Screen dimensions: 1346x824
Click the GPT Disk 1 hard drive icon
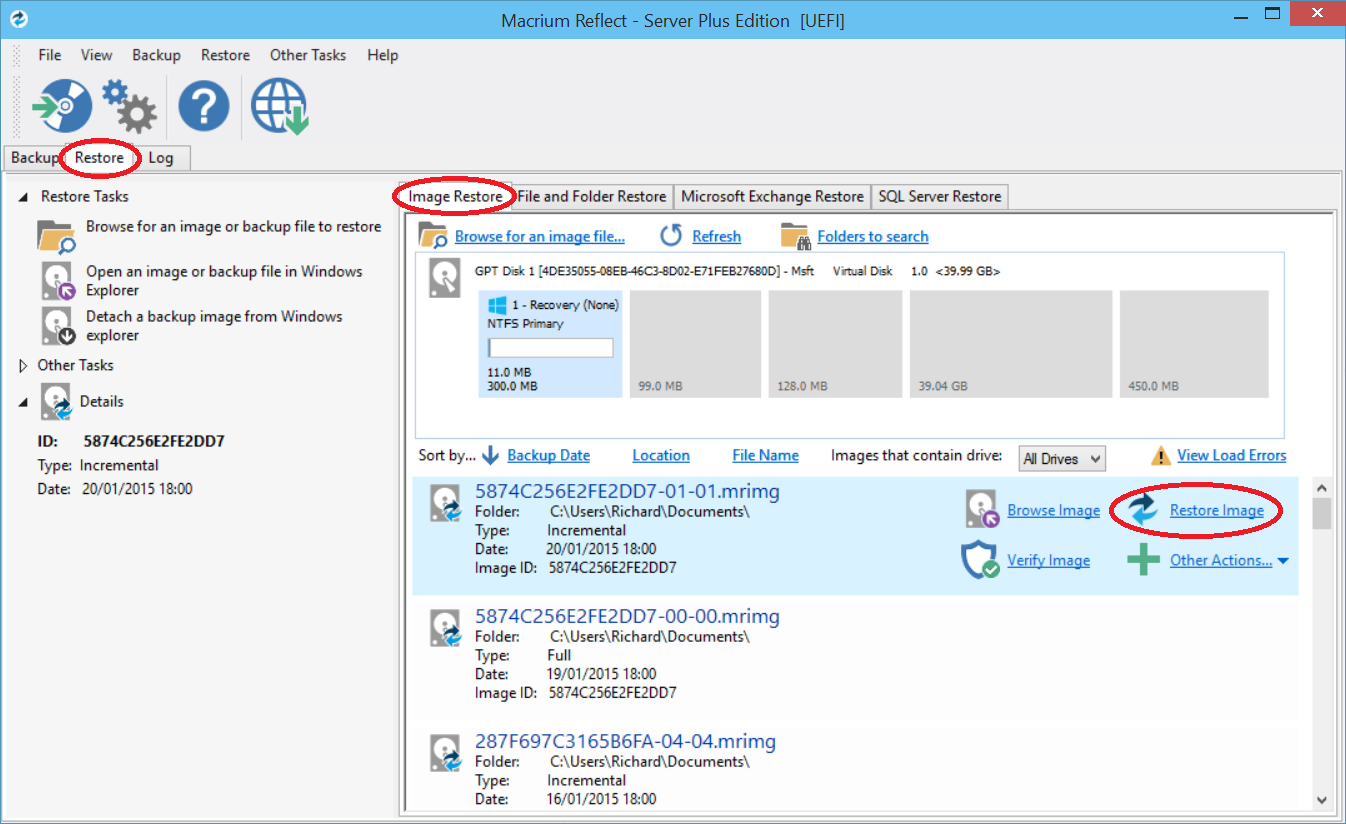point(444,278)
